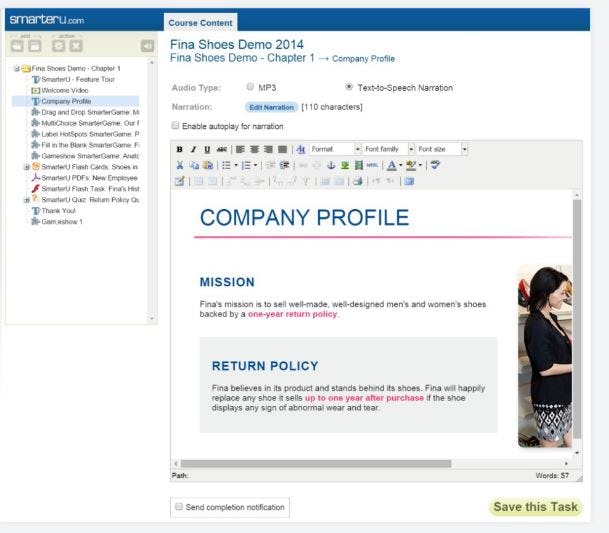Copy the selected content

click(x=194, y=165)
